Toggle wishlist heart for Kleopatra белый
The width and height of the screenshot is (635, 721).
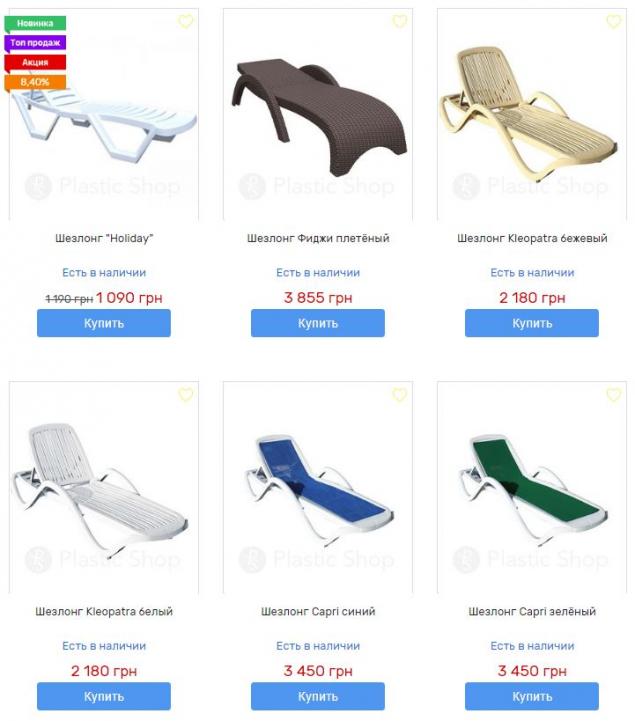click(186, 395)
